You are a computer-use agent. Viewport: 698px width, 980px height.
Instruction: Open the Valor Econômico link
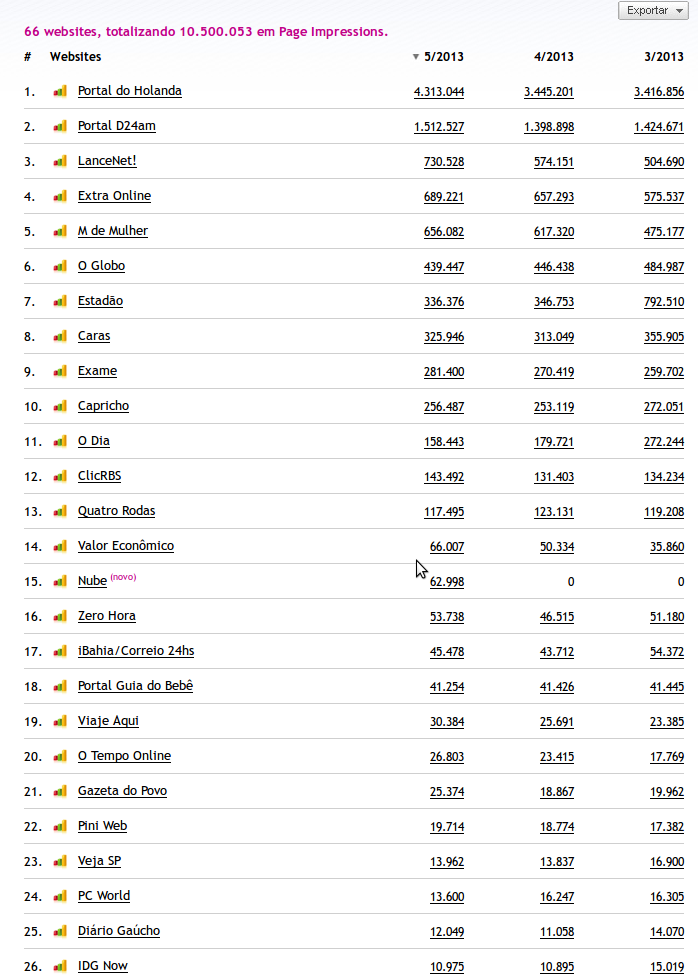(x=126, y=546)
